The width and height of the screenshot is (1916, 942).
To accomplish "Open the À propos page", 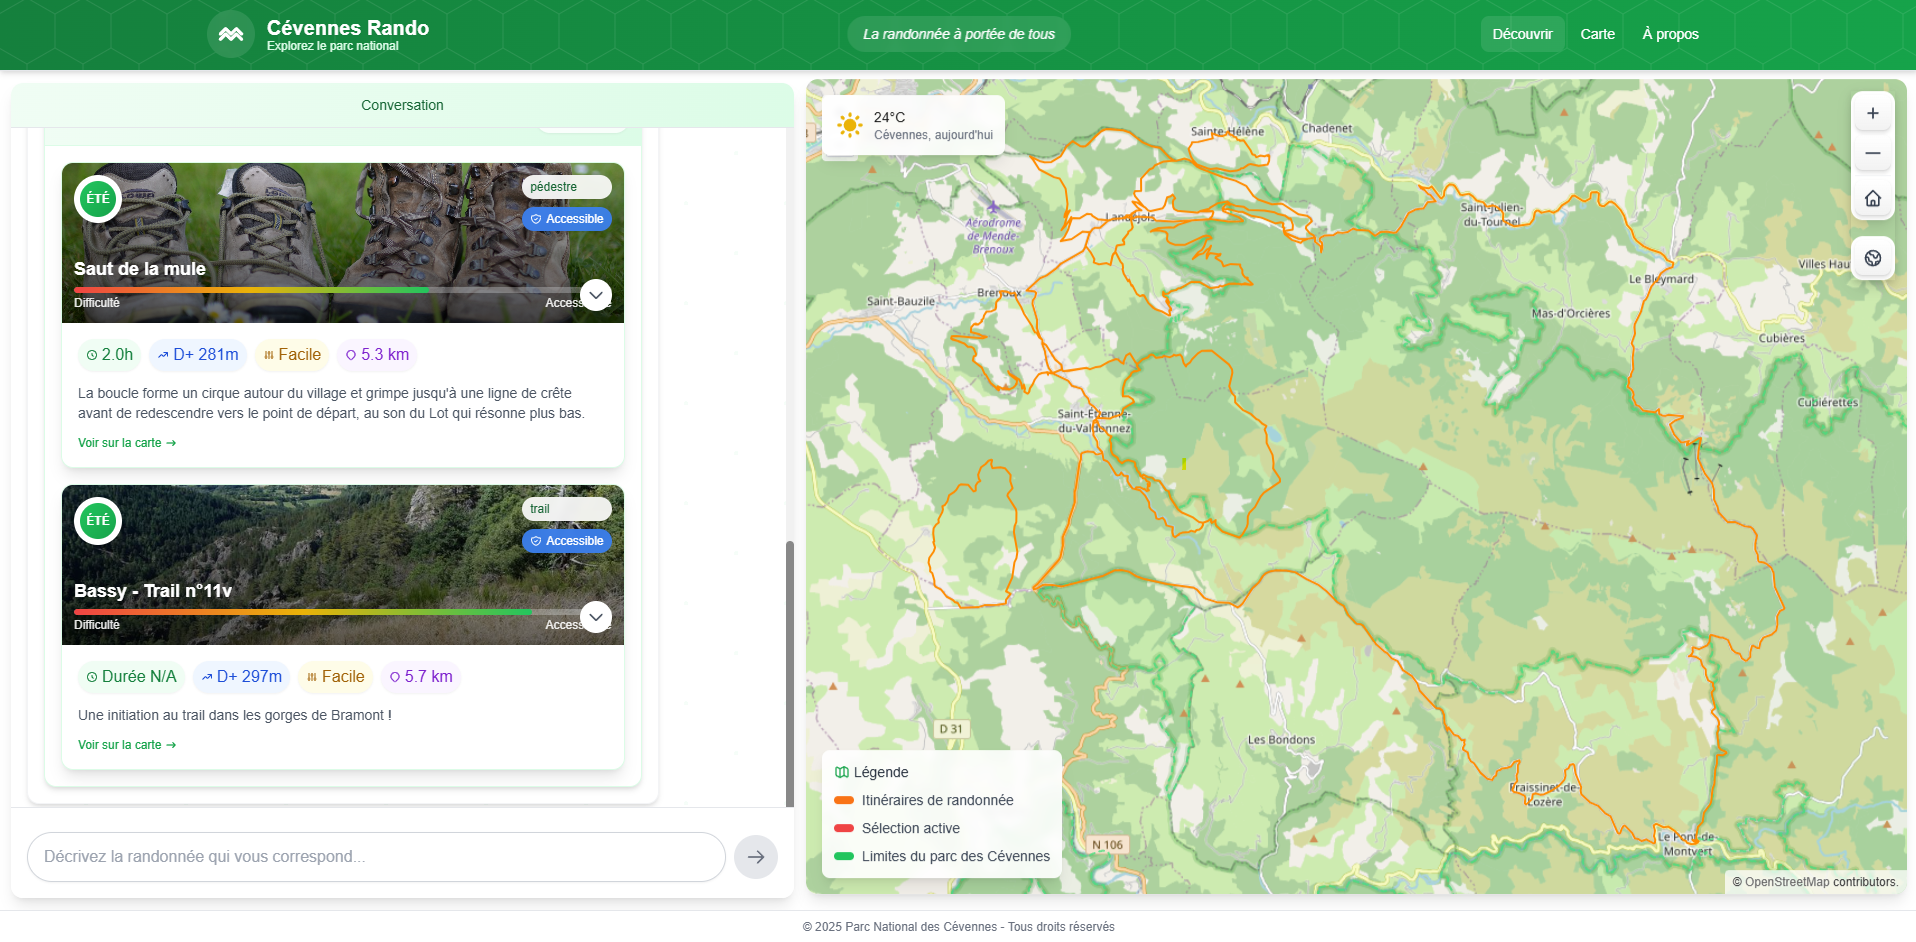I will (1670, 34).
